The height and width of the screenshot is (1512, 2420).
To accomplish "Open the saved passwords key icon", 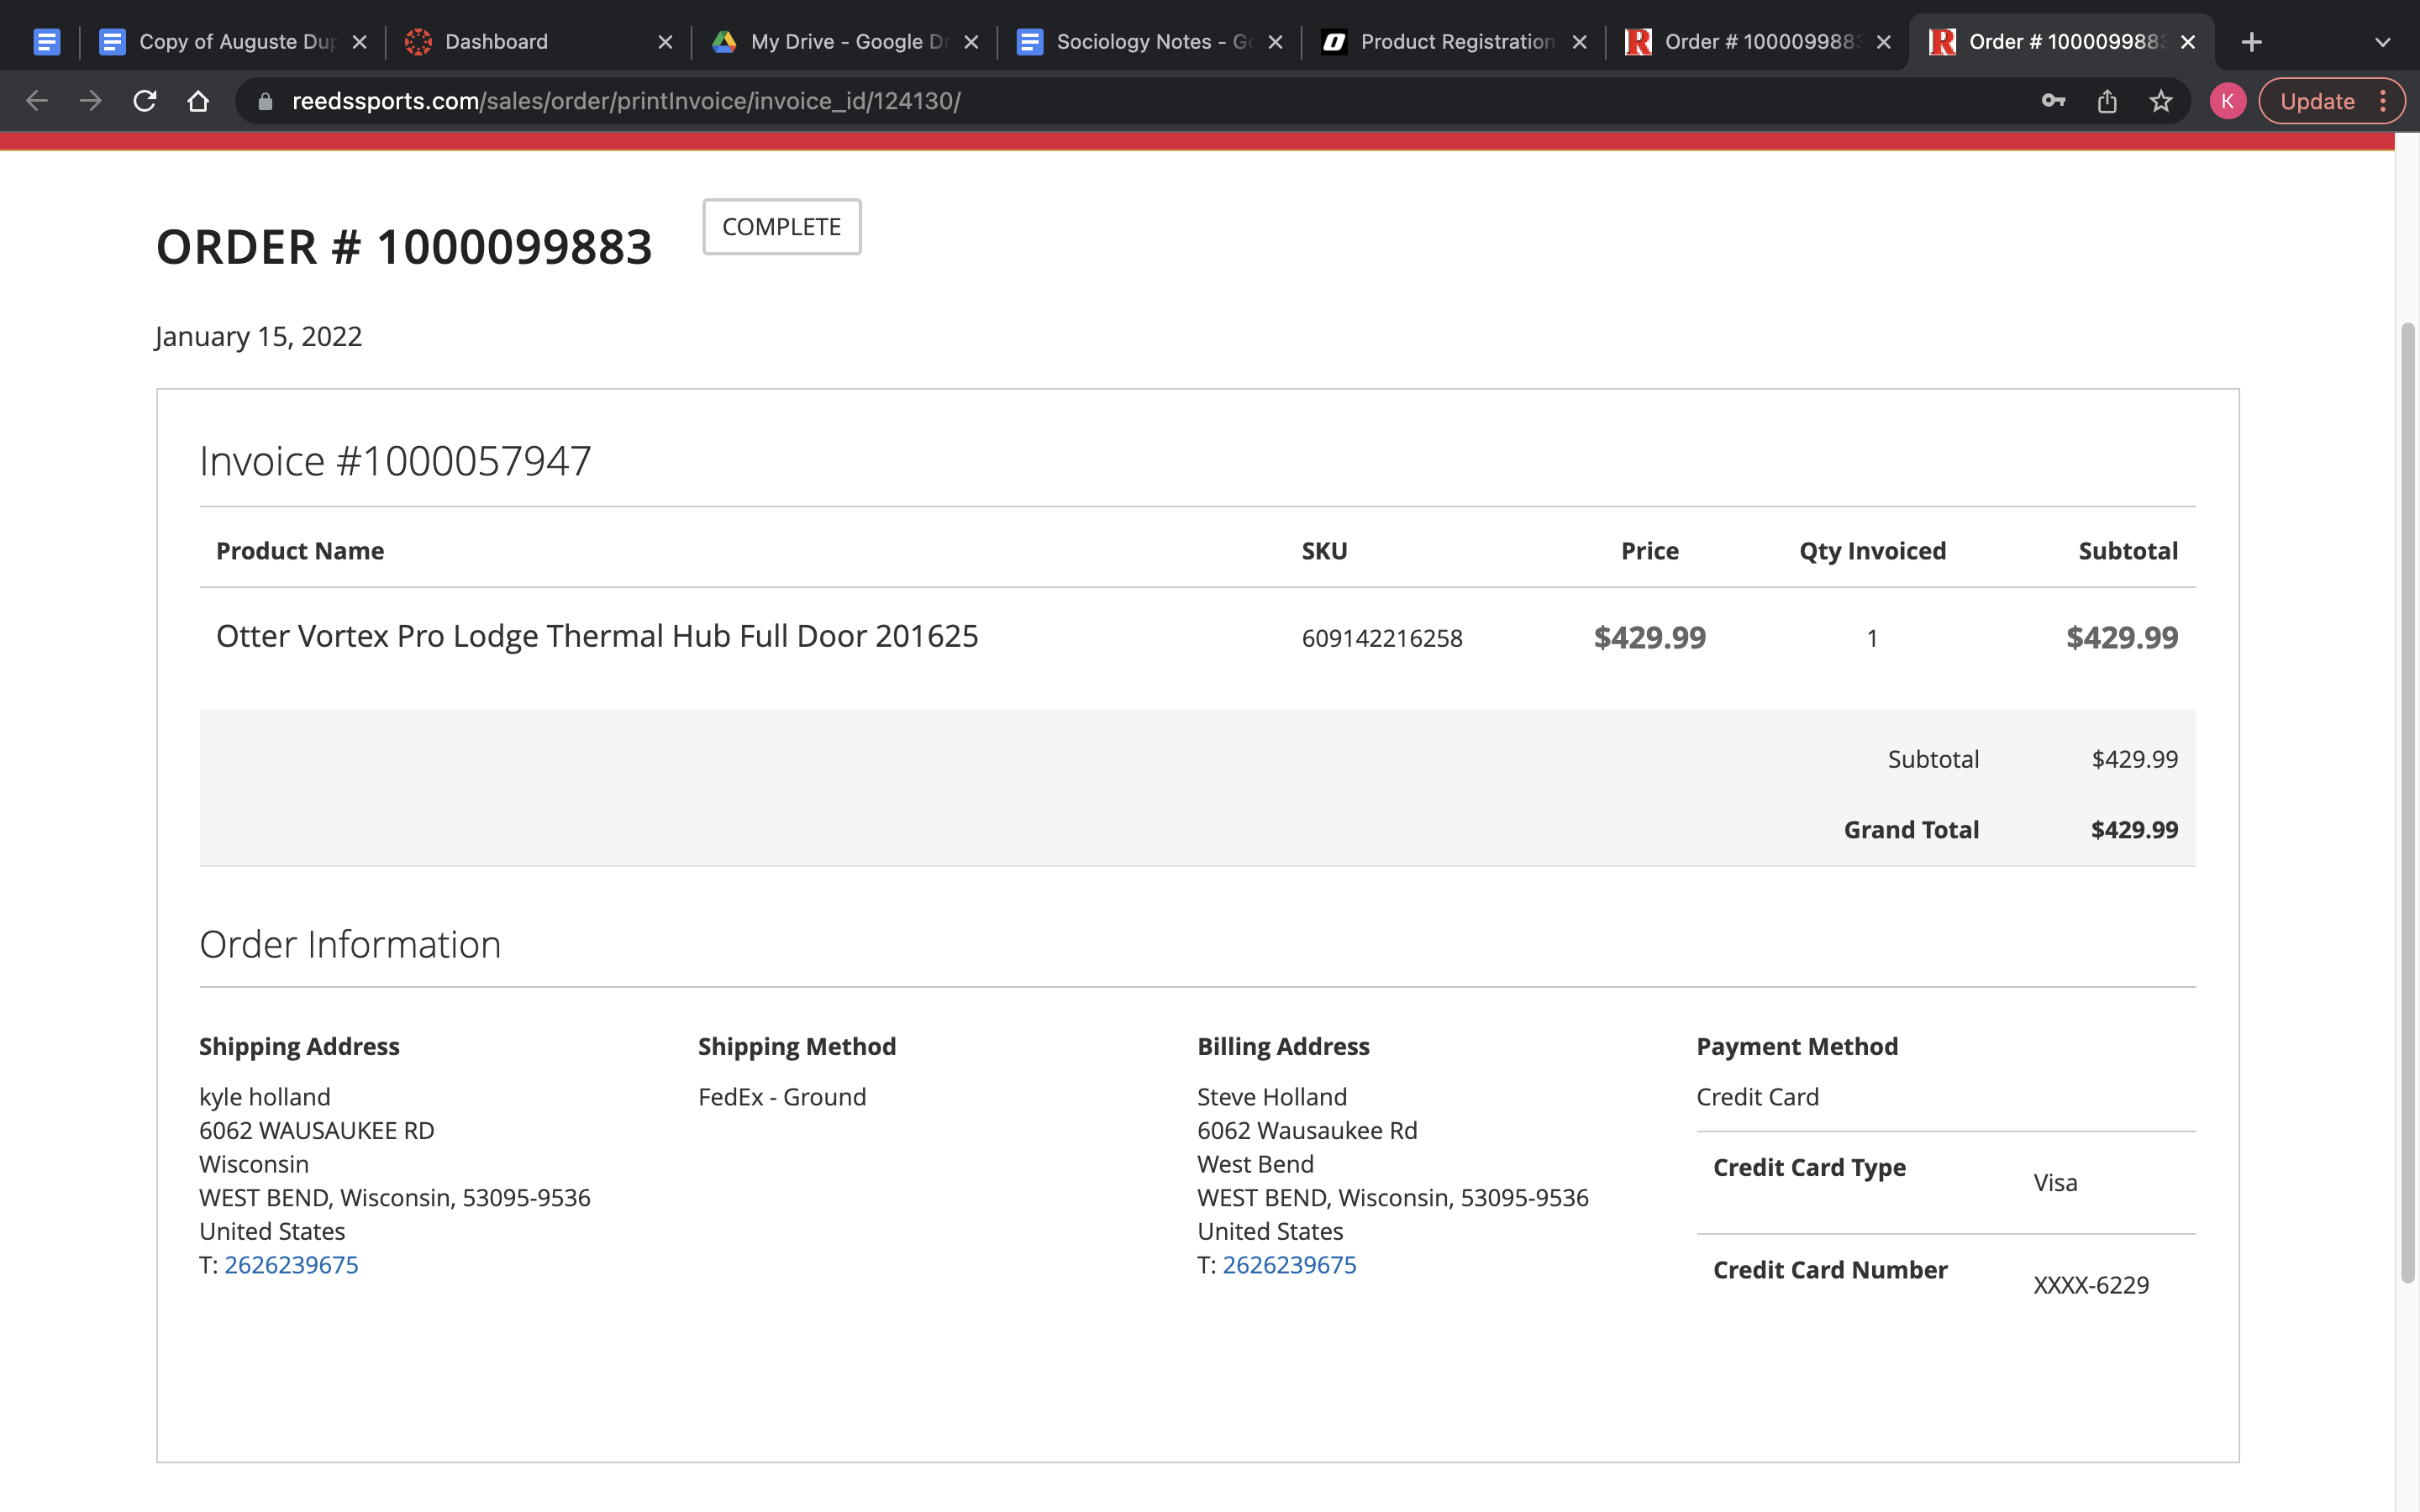I will coord(2053,101).
